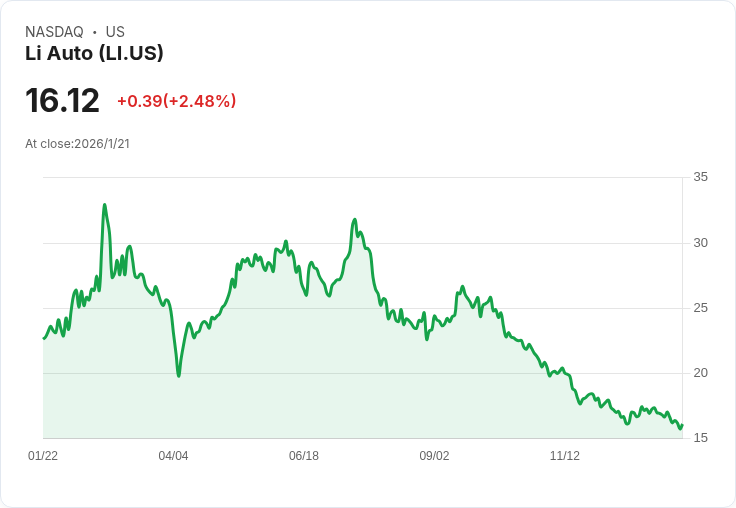Click the left start of the price line
The height and width of the screenshot is (508, 736).
coord(44,338)
